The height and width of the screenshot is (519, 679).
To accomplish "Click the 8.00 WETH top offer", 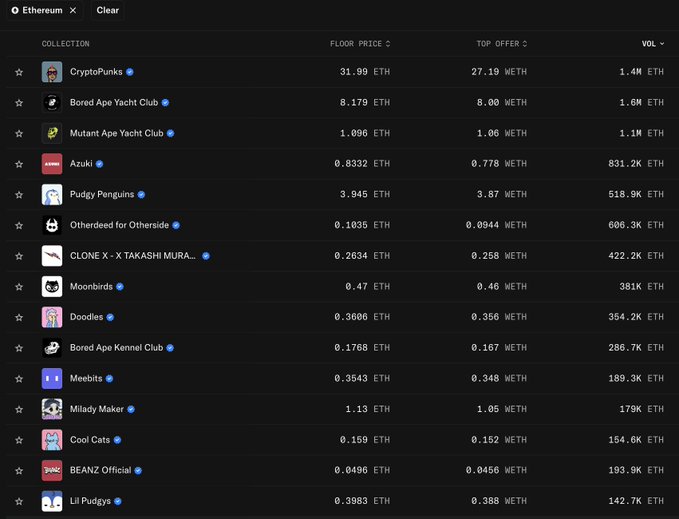I will point(501,103).
